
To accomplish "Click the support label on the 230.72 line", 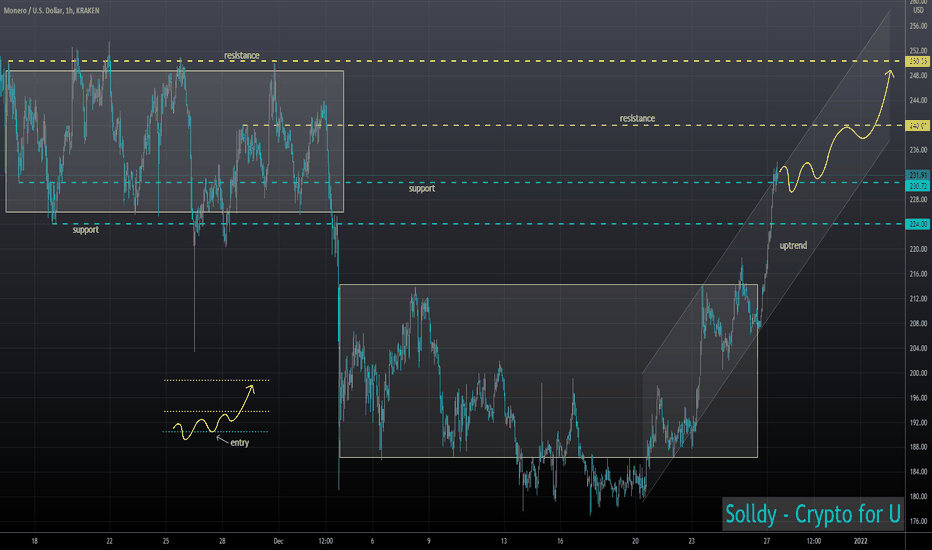I will pos(421,188).
